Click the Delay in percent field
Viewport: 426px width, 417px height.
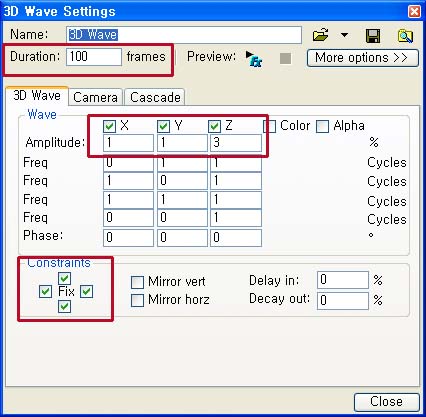point(343,280)
